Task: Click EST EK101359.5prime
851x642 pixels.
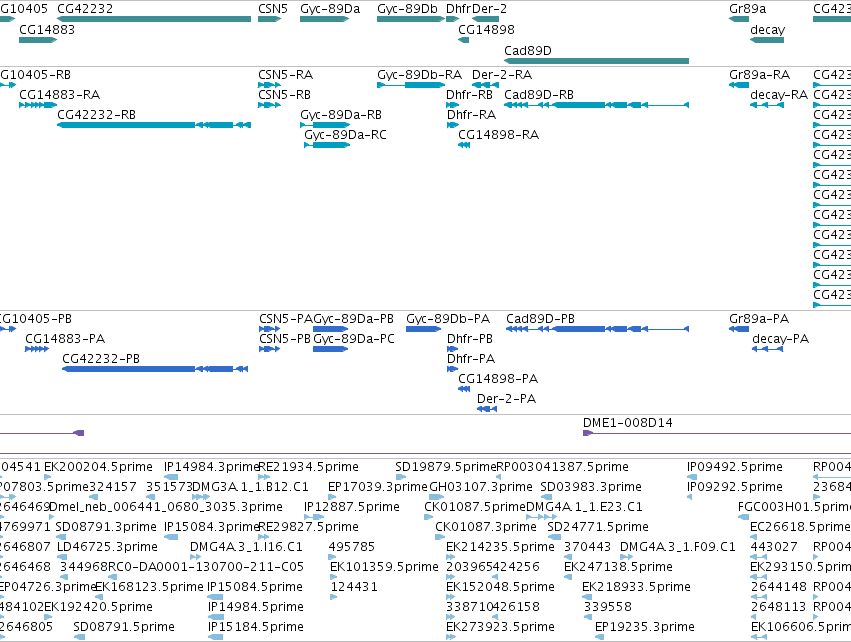Action: (x=384, y=568)
